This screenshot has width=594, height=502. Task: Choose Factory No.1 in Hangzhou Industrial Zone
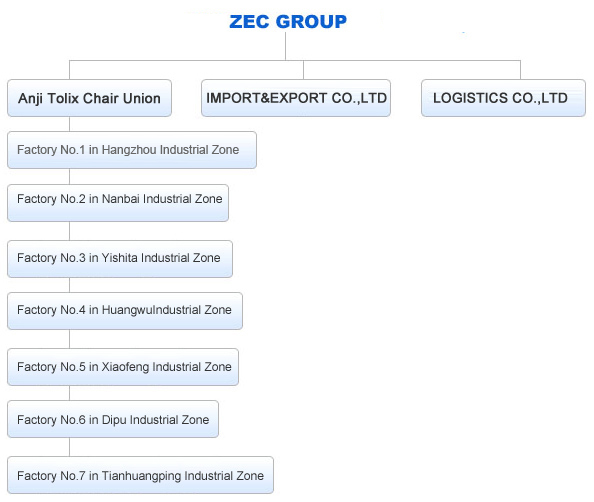[132, 150]
